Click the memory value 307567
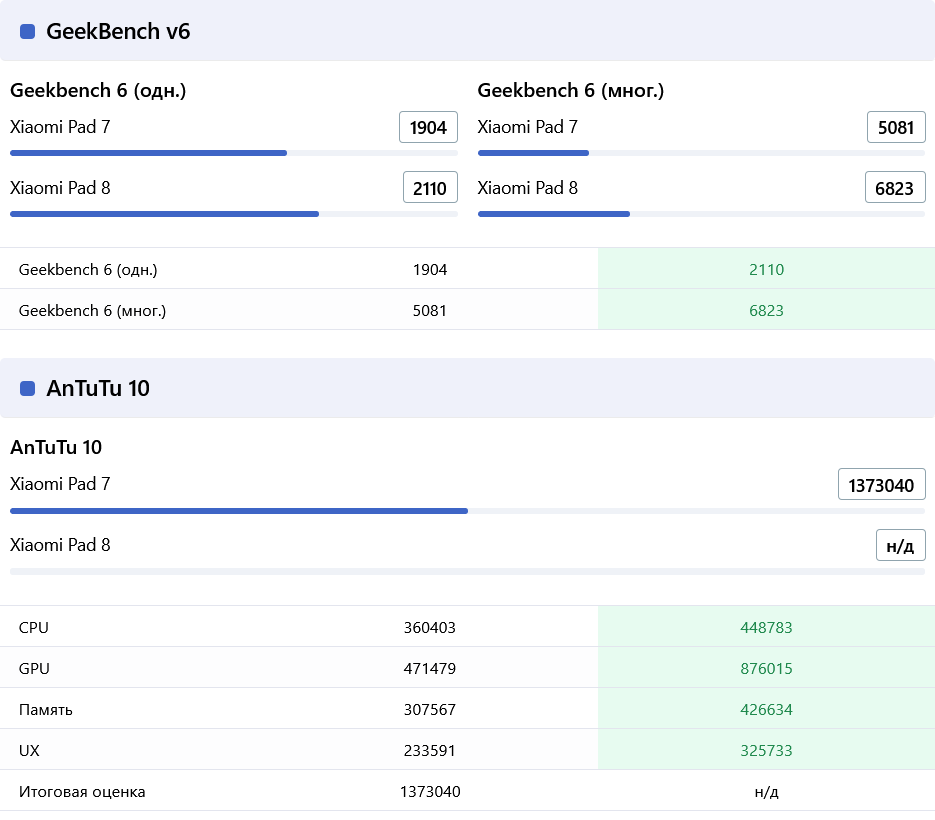Image resolution: width=935 pixels, height=820 pixels. coord(430,710)
